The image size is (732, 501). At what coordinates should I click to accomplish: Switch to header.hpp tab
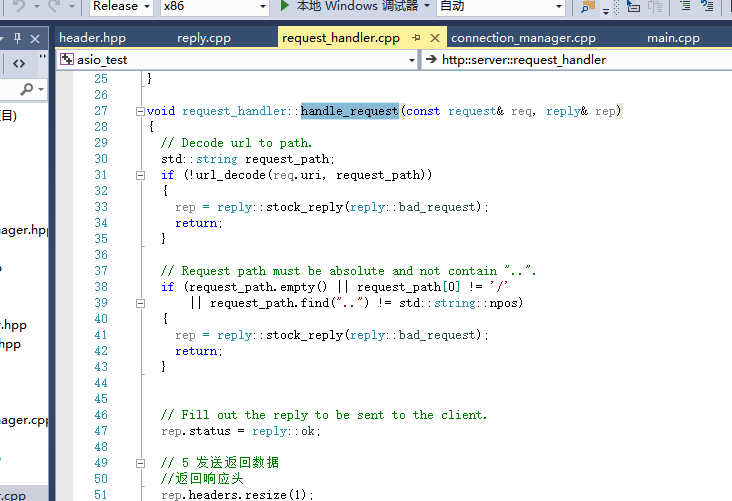click(92, 38)
